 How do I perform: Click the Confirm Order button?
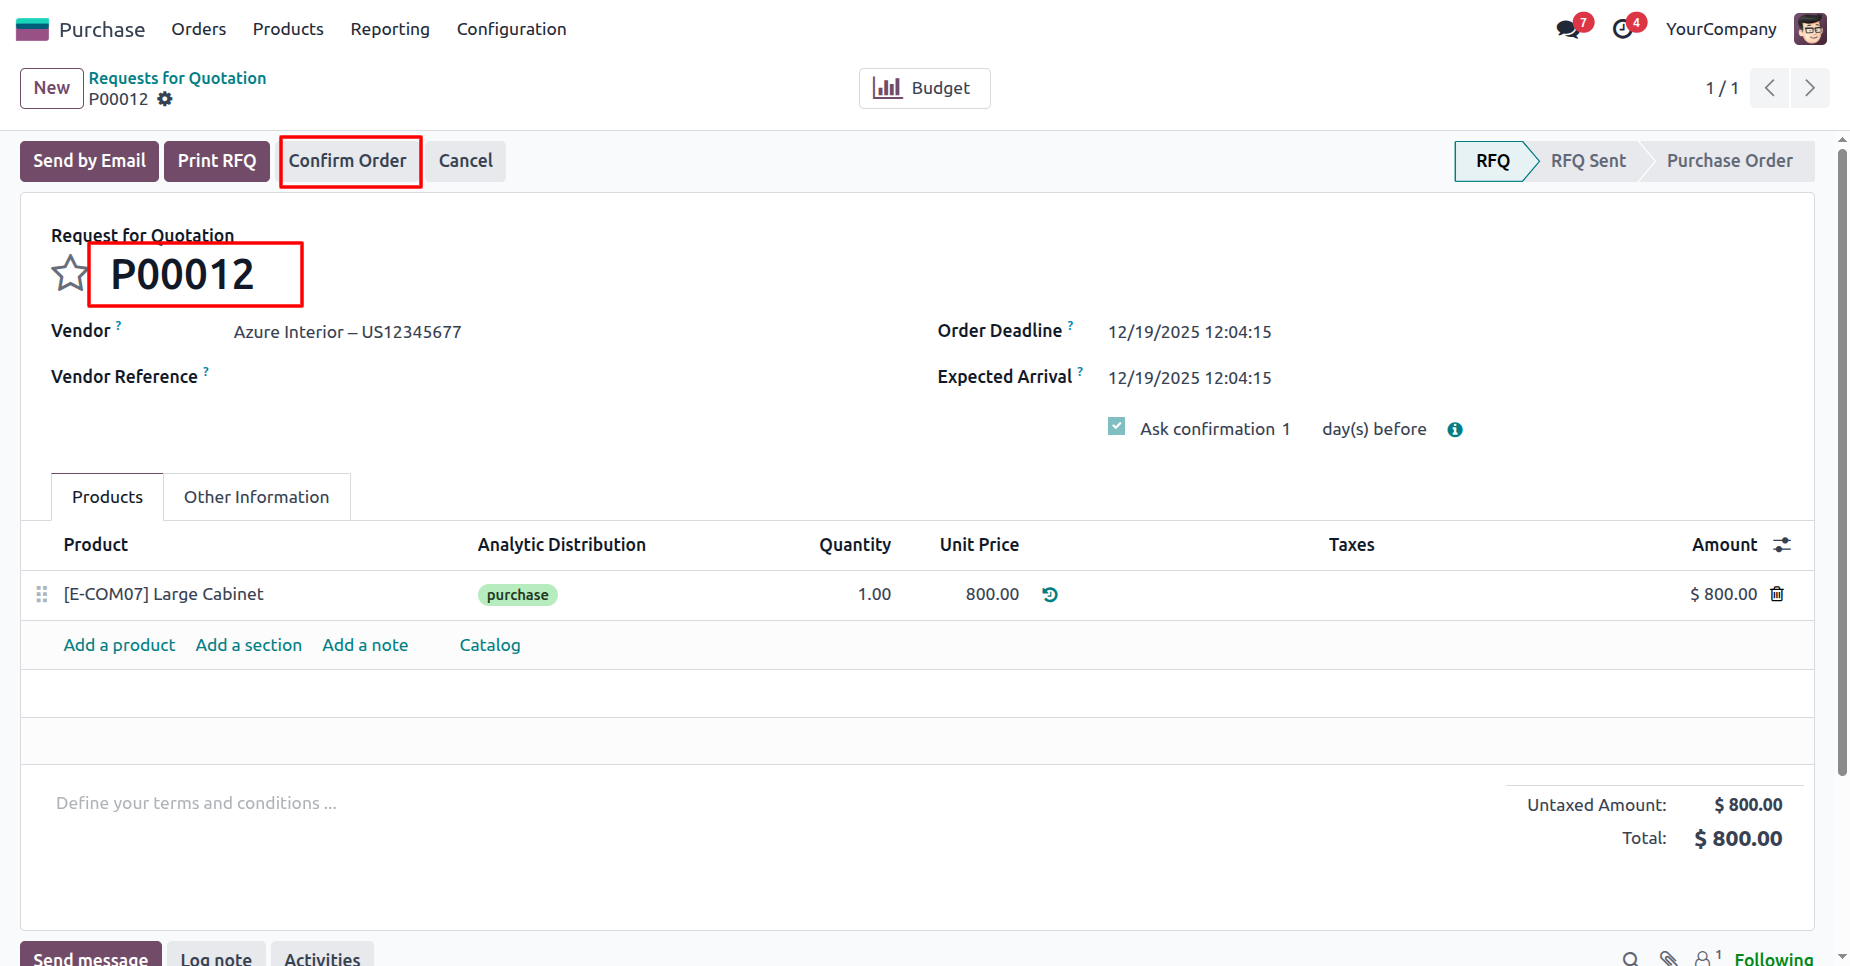click(x=348, y=161)
